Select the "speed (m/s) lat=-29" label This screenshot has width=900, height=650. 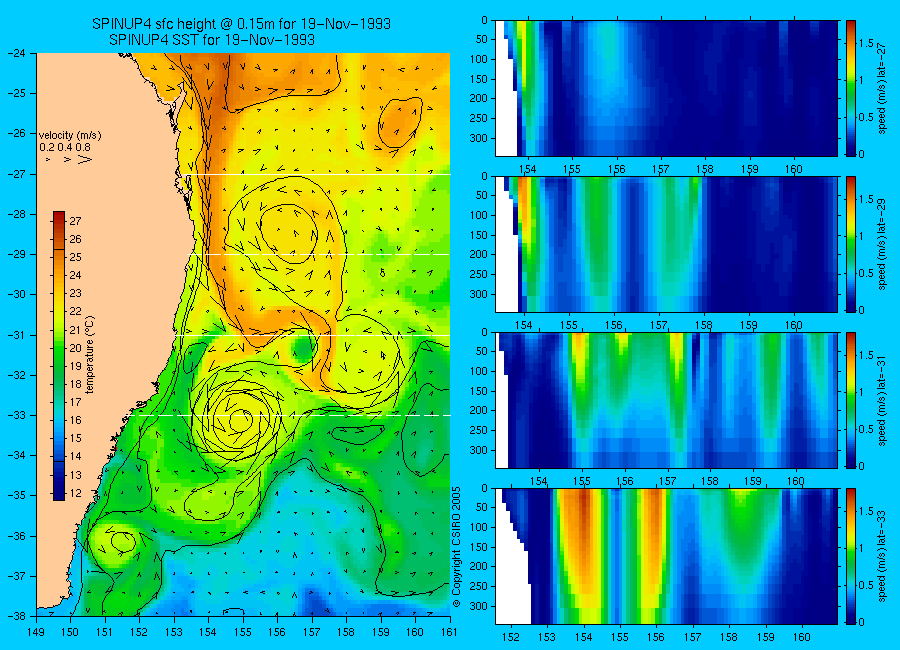[x=882, y=244]
